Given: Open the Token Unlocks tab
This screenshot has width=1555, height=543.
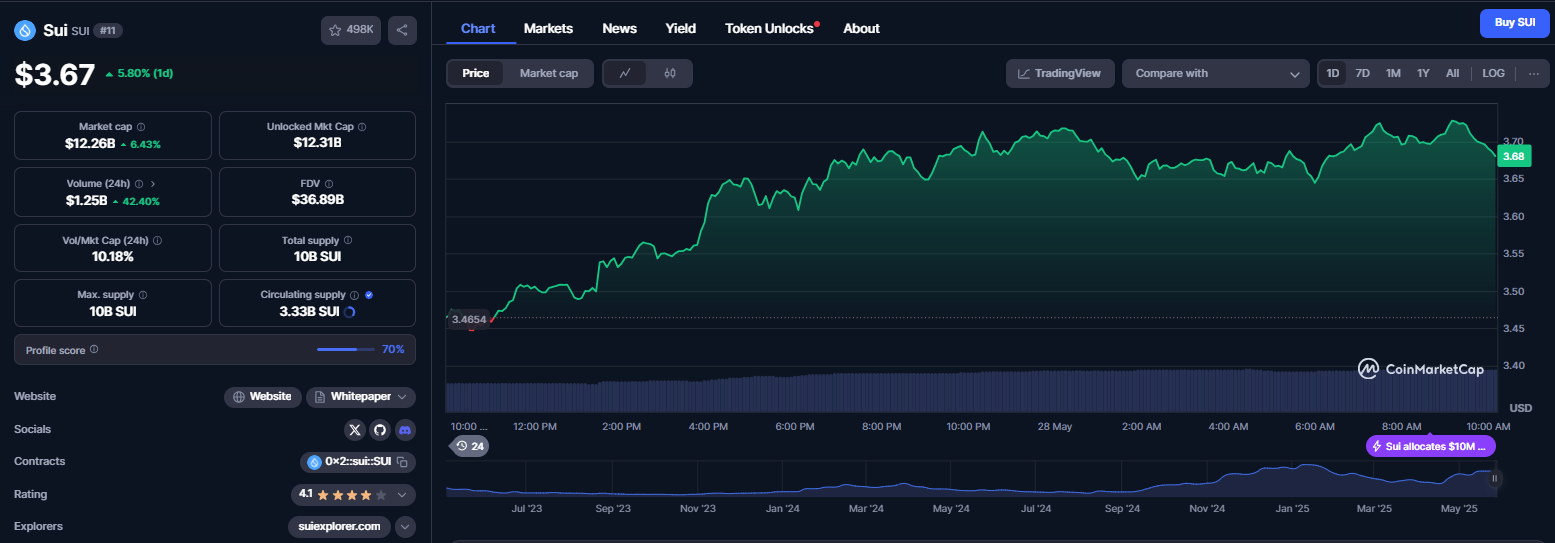Looking at the screenshot, I should click(x=769, y=28).
